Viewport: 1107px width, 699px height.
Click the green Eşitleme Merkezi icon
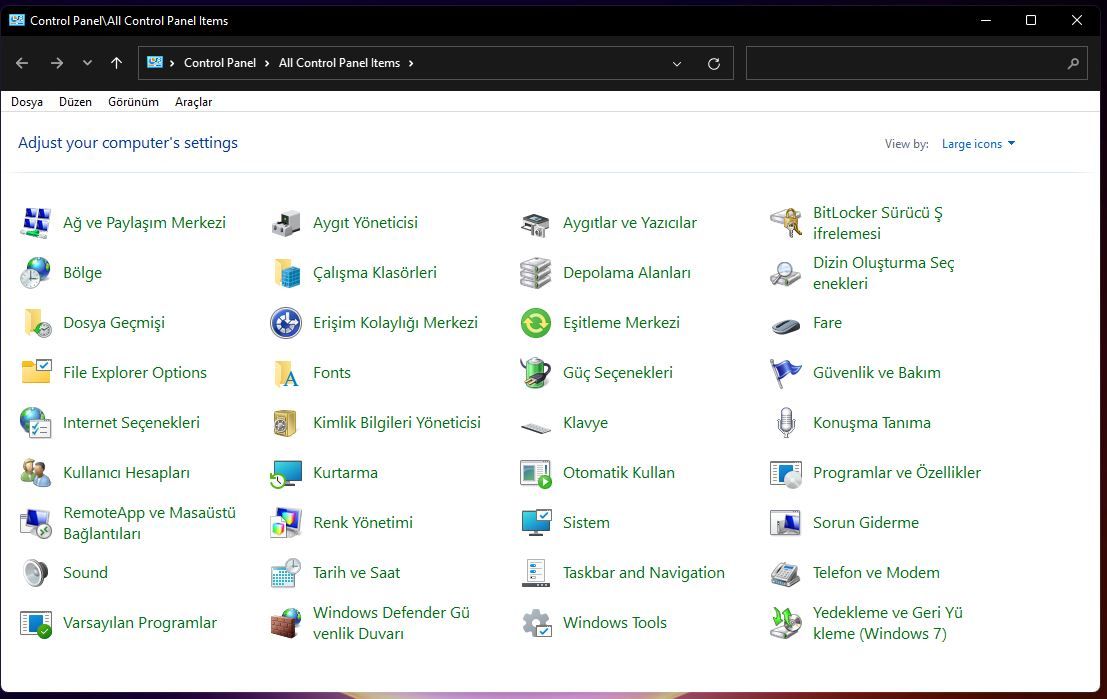point(536,323)
